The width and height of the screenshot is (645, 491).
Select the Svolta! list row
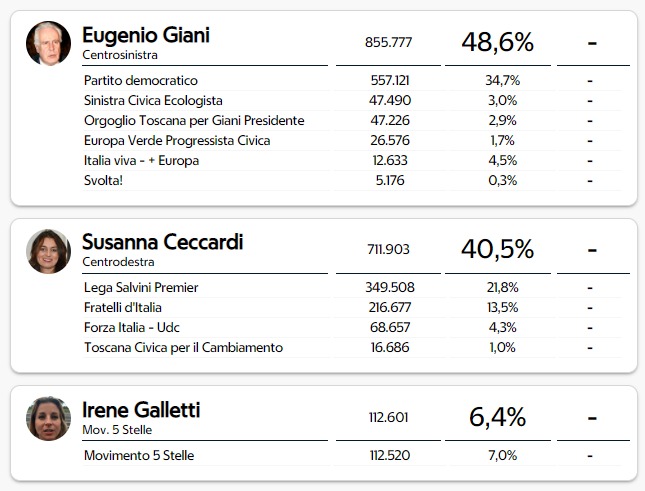pyautogui.click(x=353, y=181)
